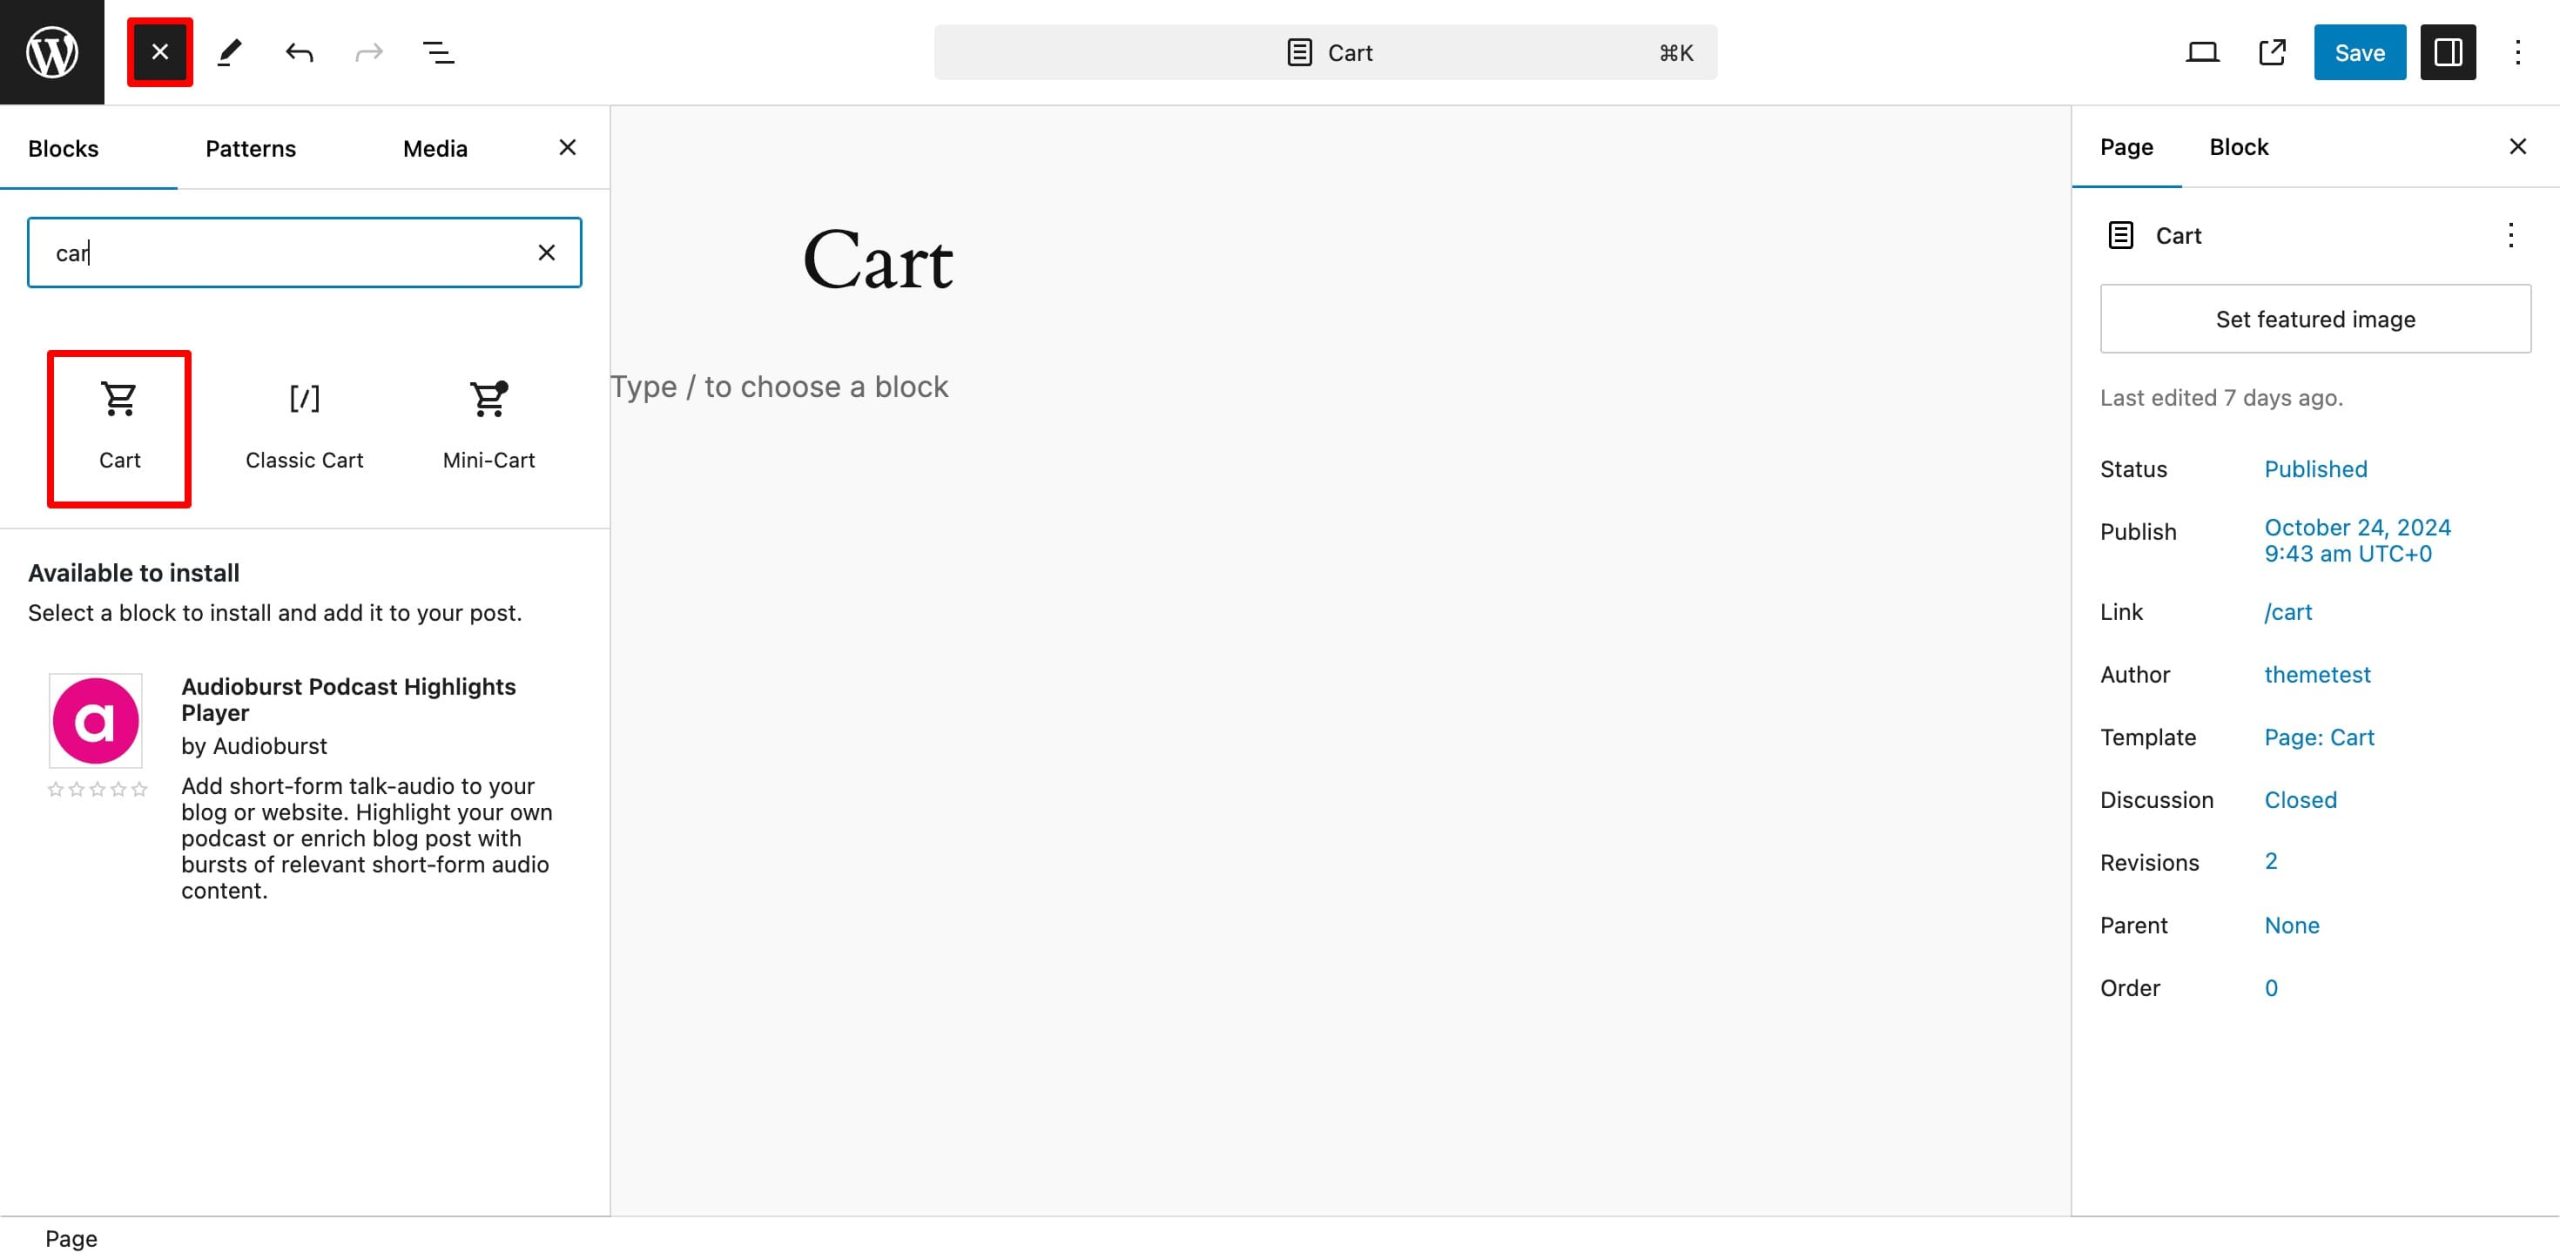The image size is (2560, 1259).
Task: Click the redo arrow icon
Action: 367,51
